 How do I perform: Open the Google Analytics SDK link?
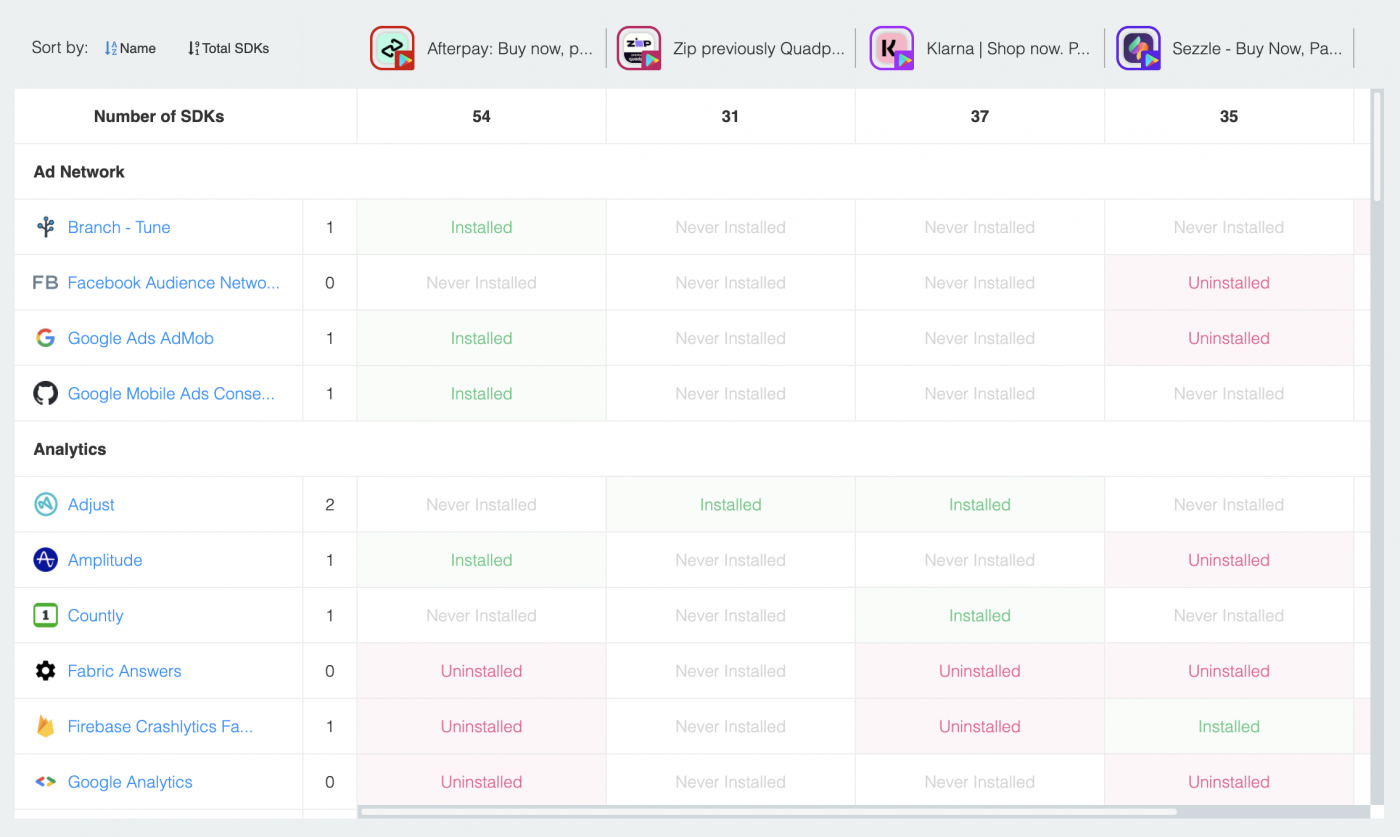coord(130,782)
